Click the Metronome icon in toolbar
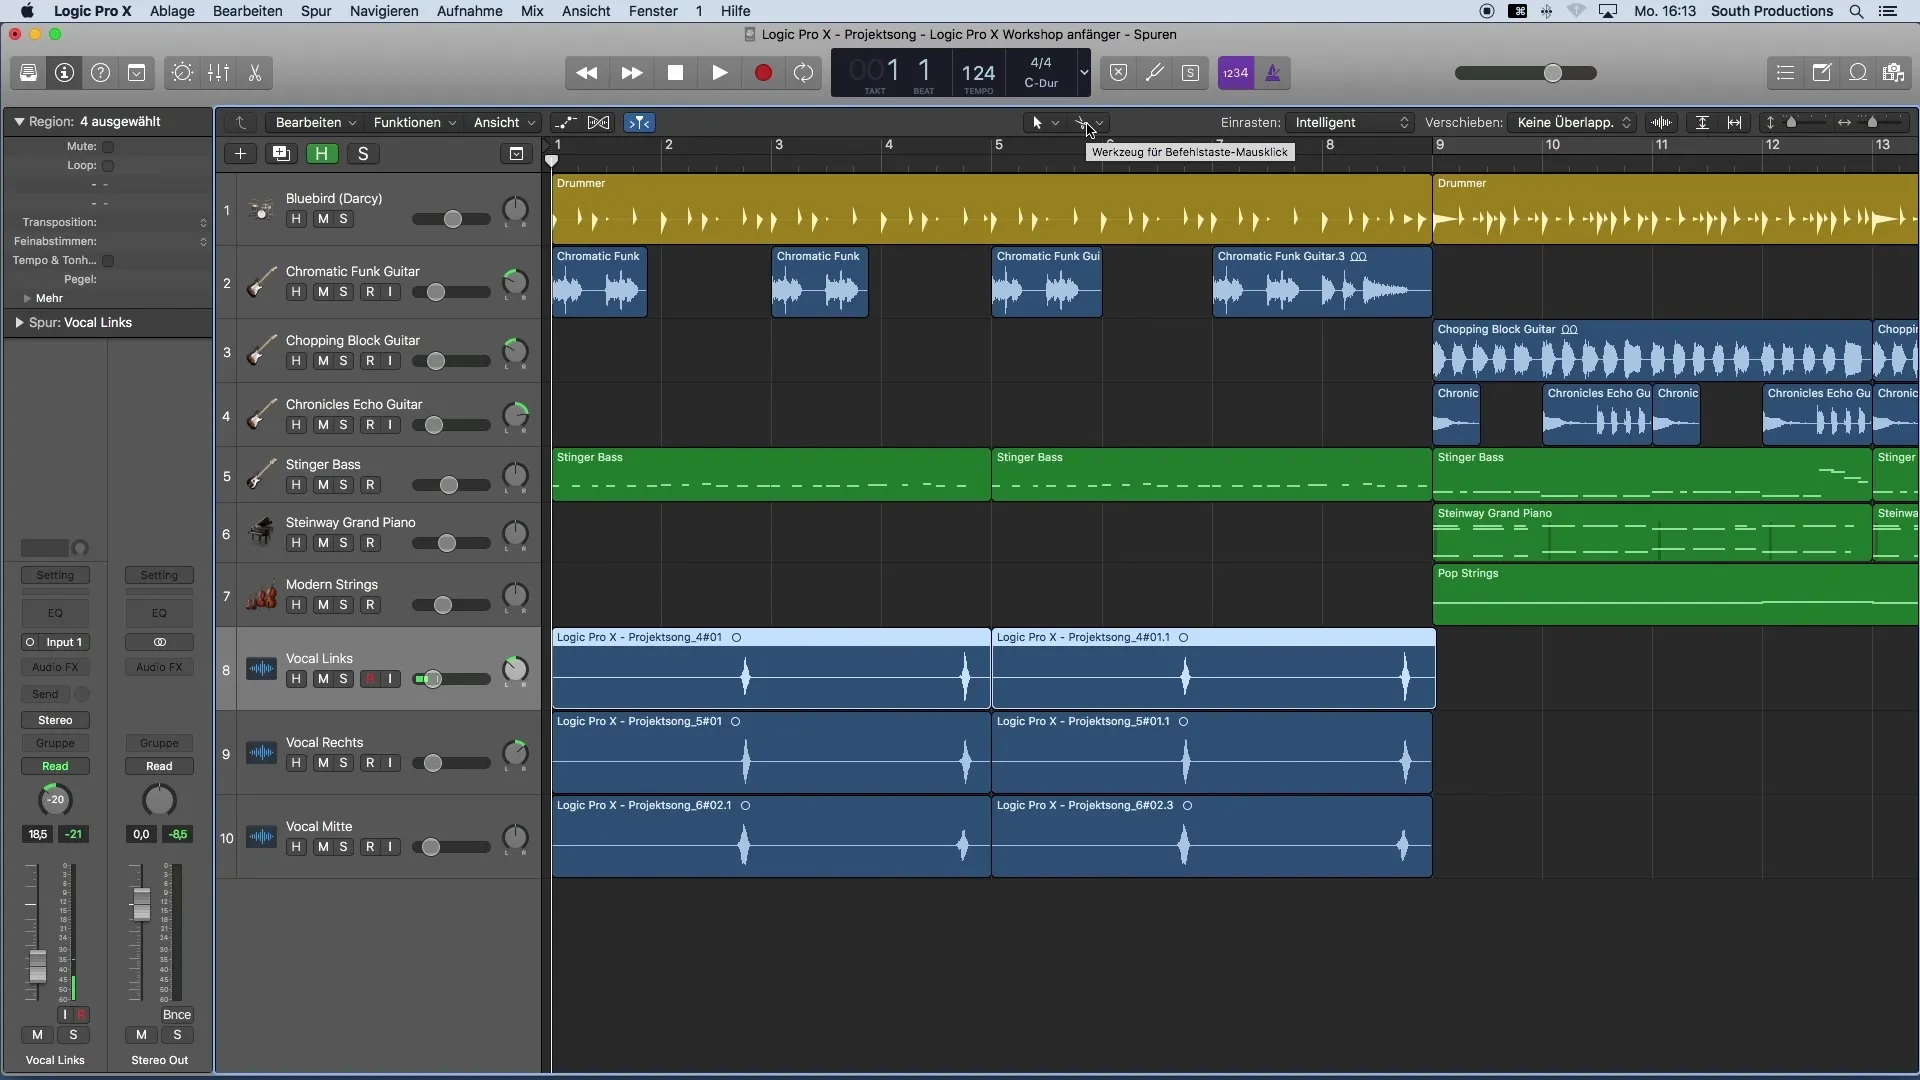Image resolution: width=1920 pixels, height=1080 pixels. click(x=1271, y=73)
